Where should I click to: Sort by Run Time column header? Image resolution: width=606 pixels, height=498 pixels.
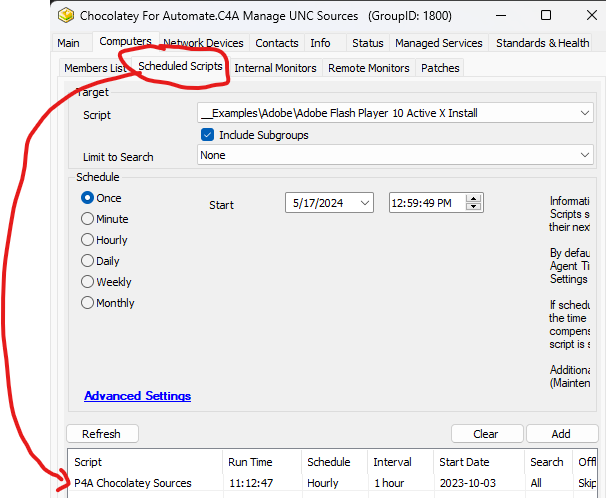pos(262,462)
